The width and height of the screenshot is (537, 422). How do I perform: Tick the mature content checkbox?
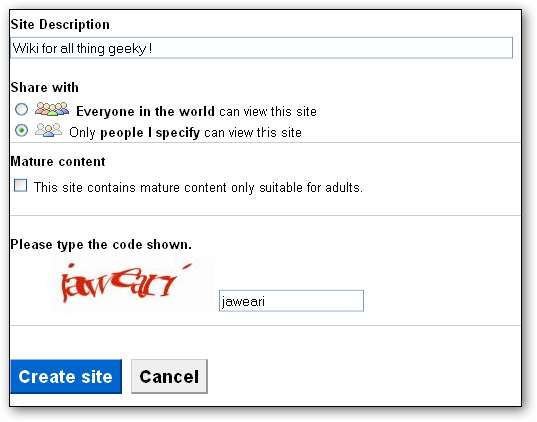[20, 185]
